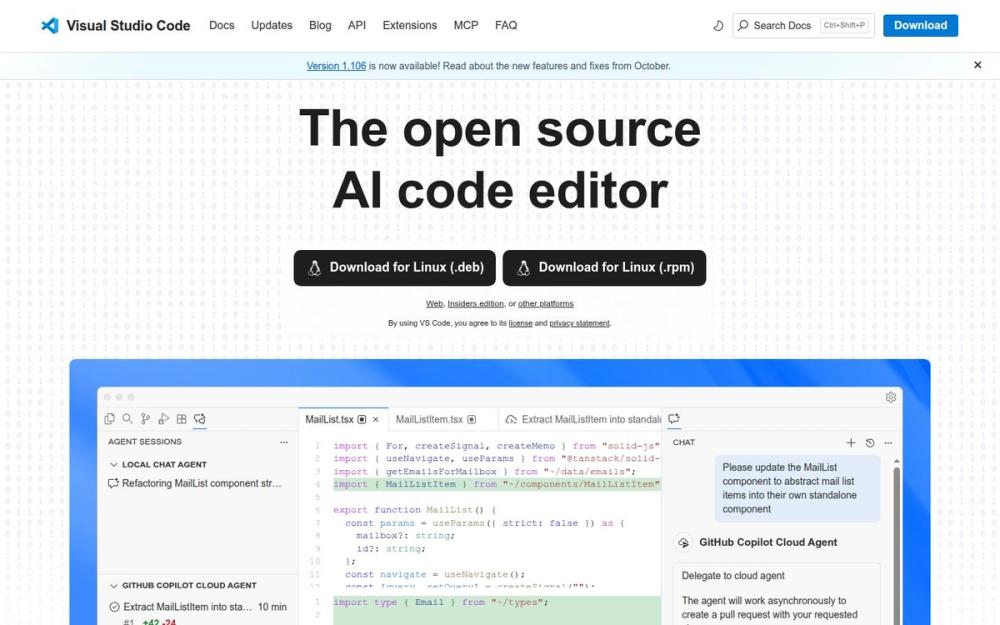Screen dimensions: 1000x625
Task: Click inside the Search Docs field
Action: coord(790,25)
